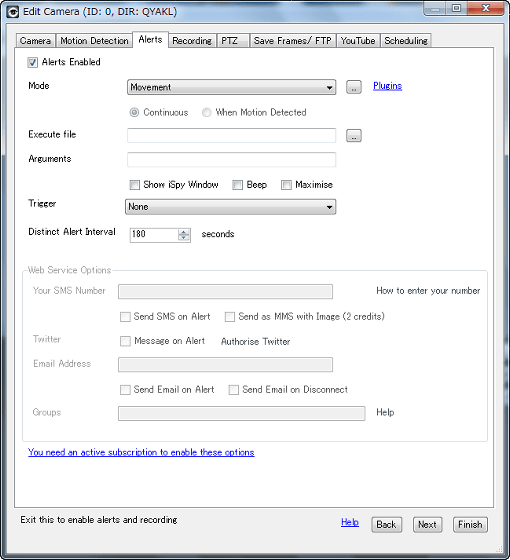Click Finish to save camera settings

tap(470, 525)
